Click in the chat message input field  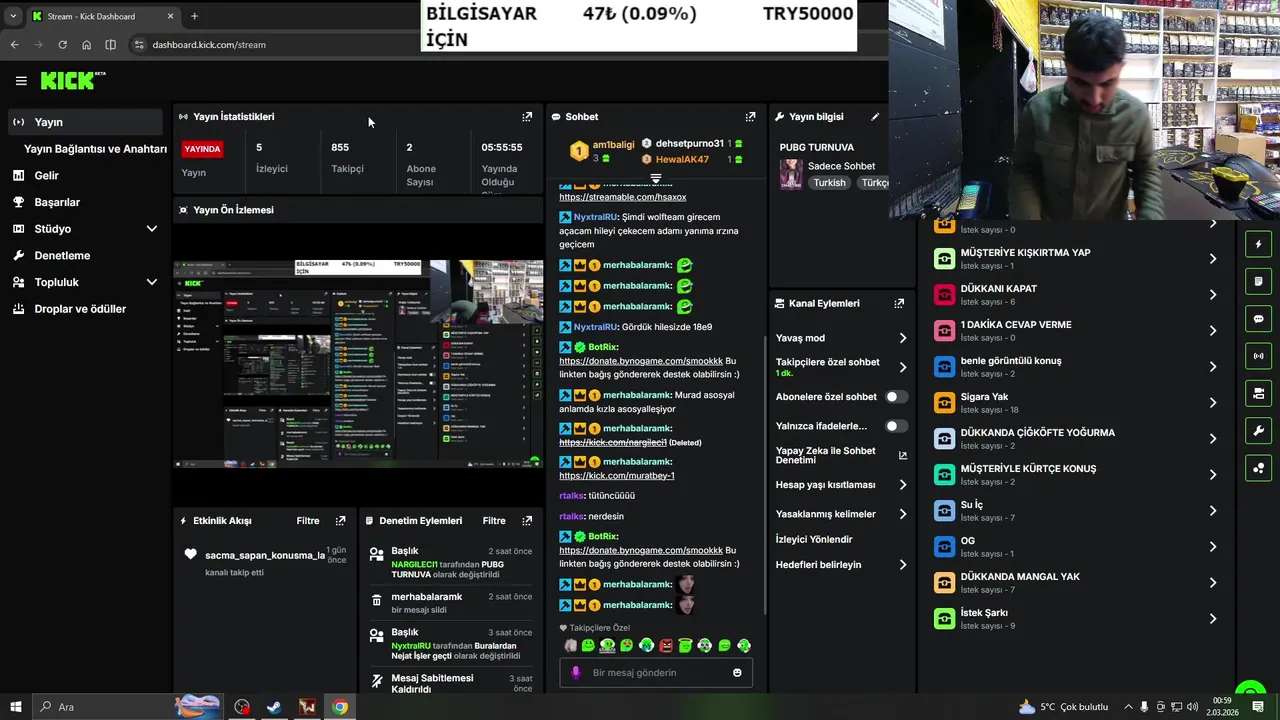pyautogui.click(x=656, y=673)
